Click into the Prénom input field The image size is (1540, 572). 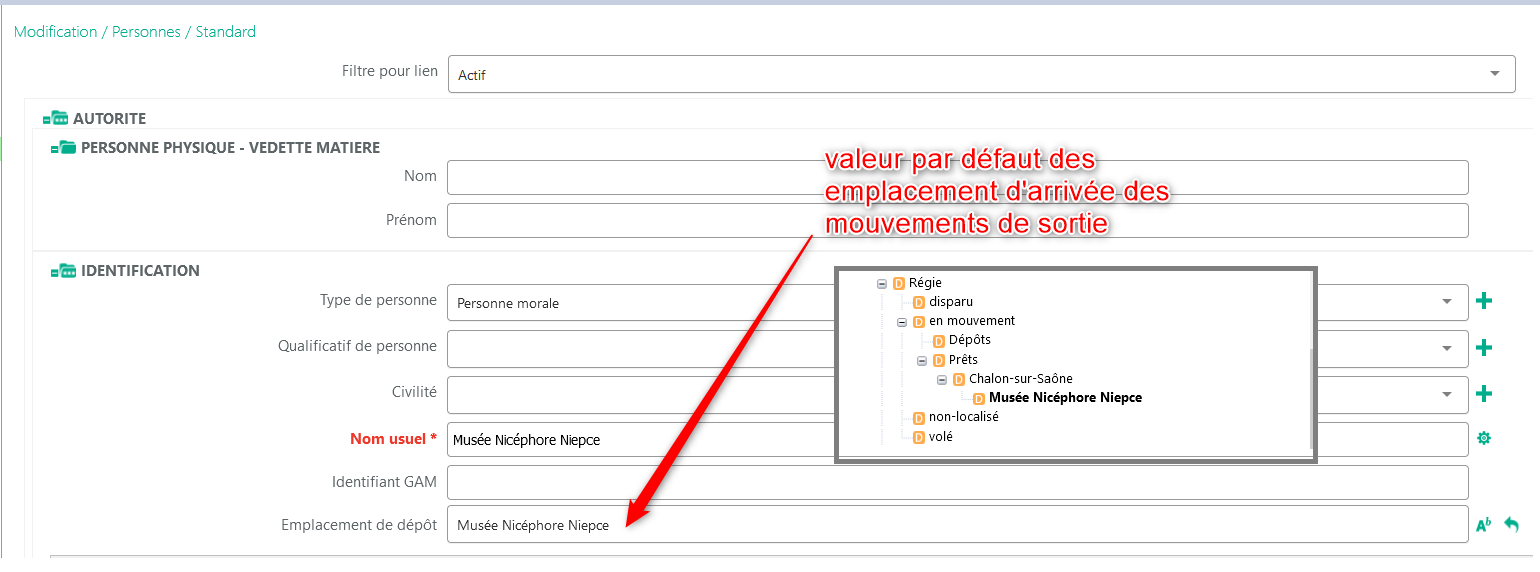coord(957,221)
